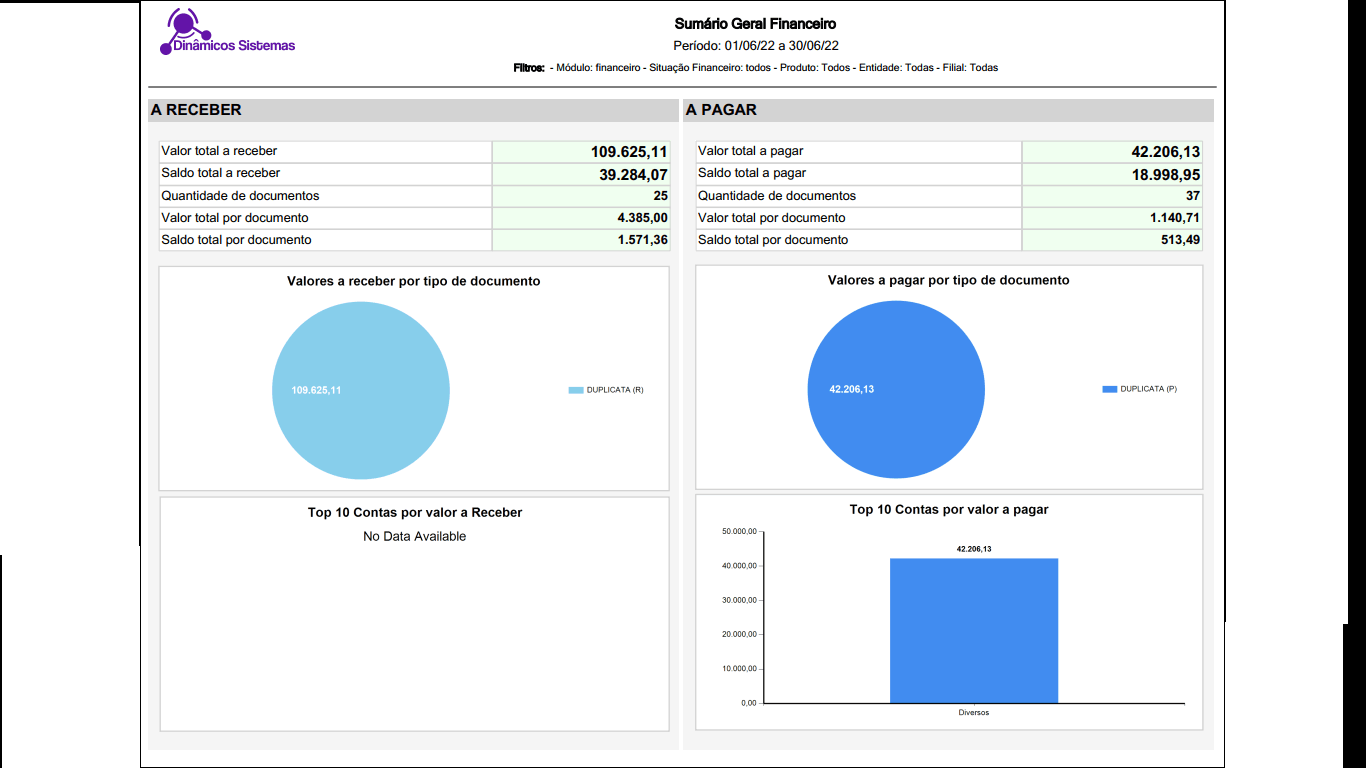The width and height of the screenshot is (1366, 768).
Task: Click the A PAGAR section header
Action: pyautogui.click(x=721, y=110)
